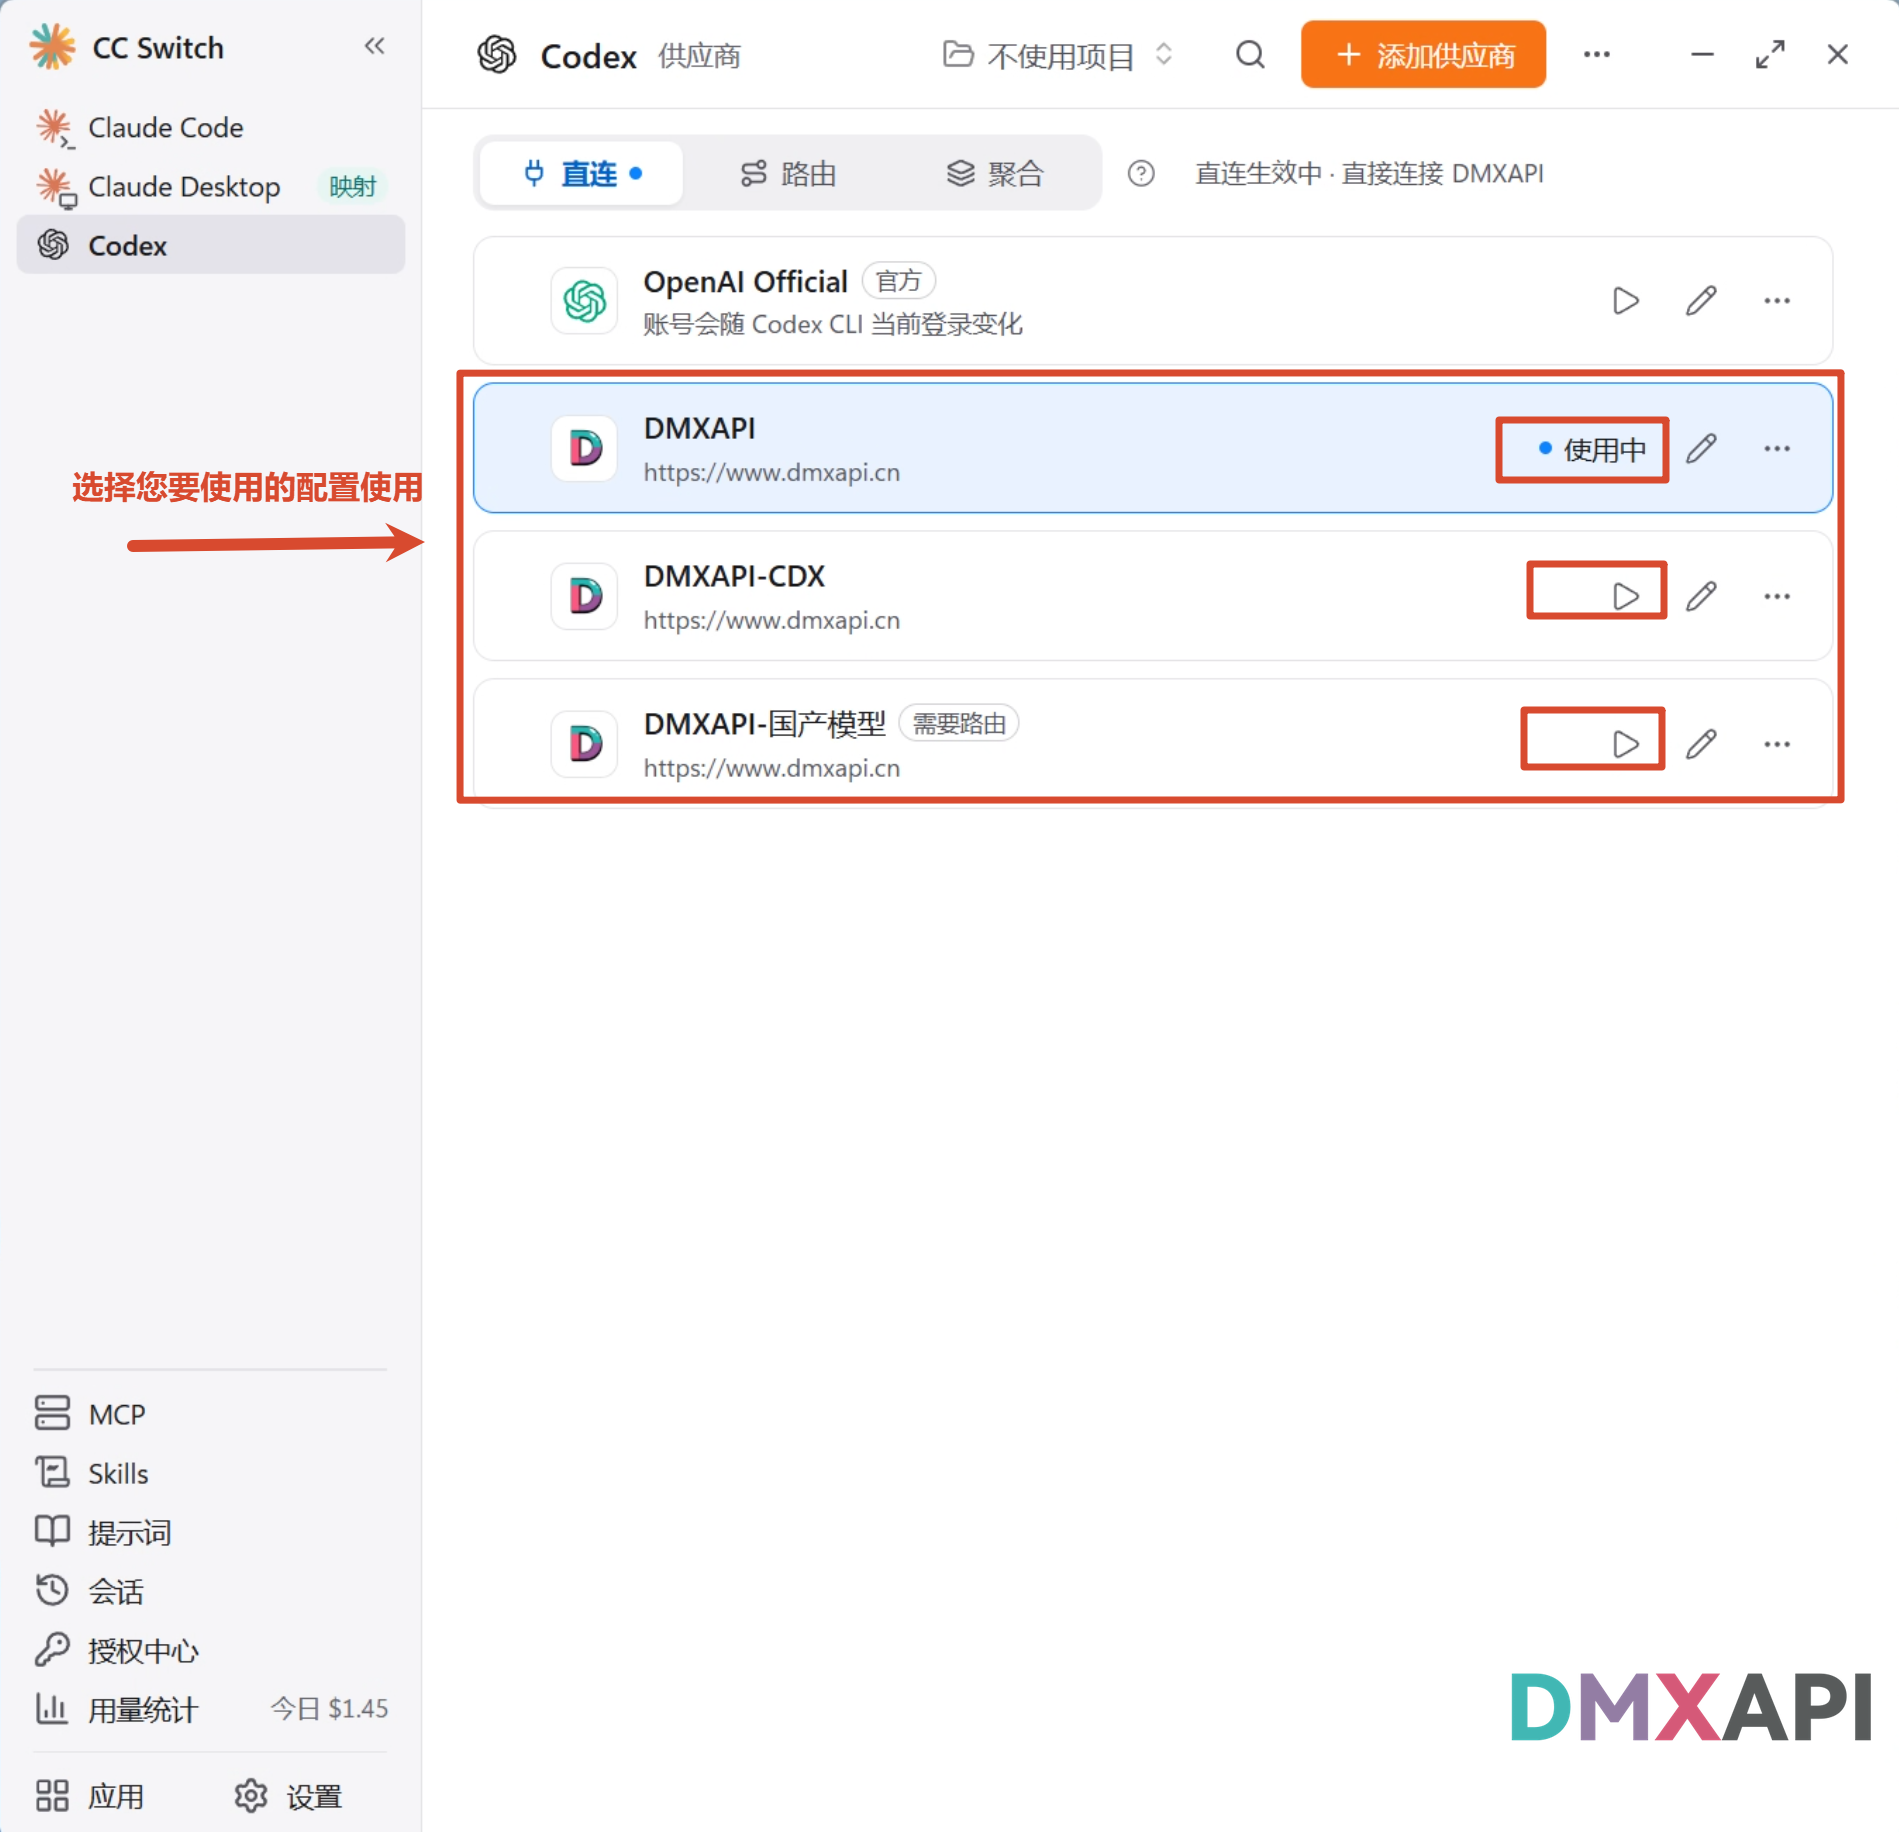This screenshot has width=1899, height=1832.
Task: Edit the DMXAPI provider
Action: click(1701, 449)
